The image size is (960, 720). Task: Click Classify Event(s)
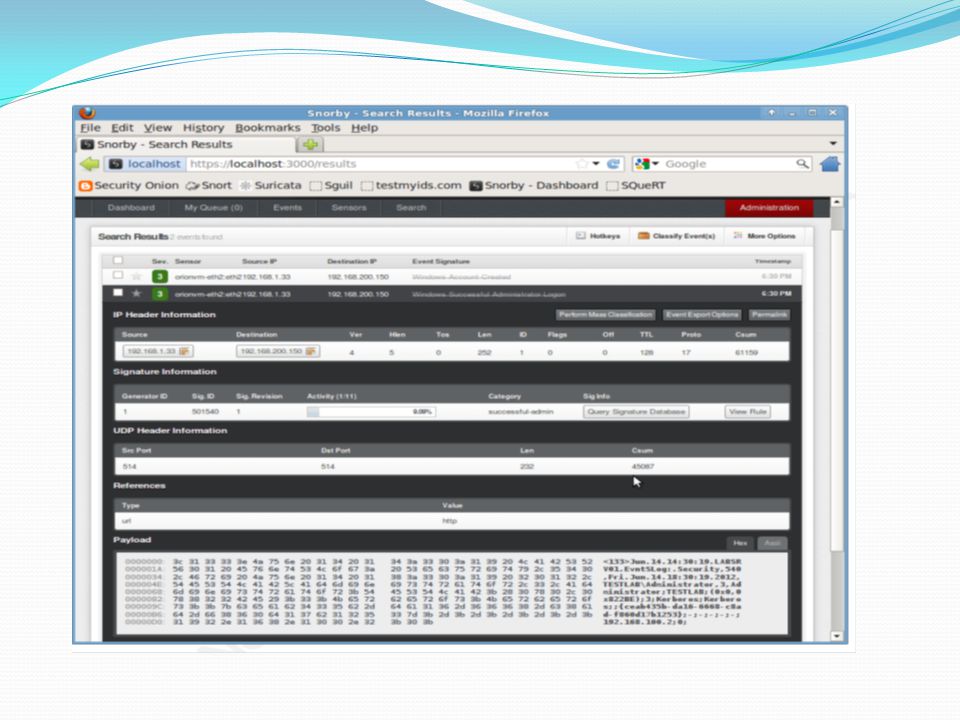(677, 236)
